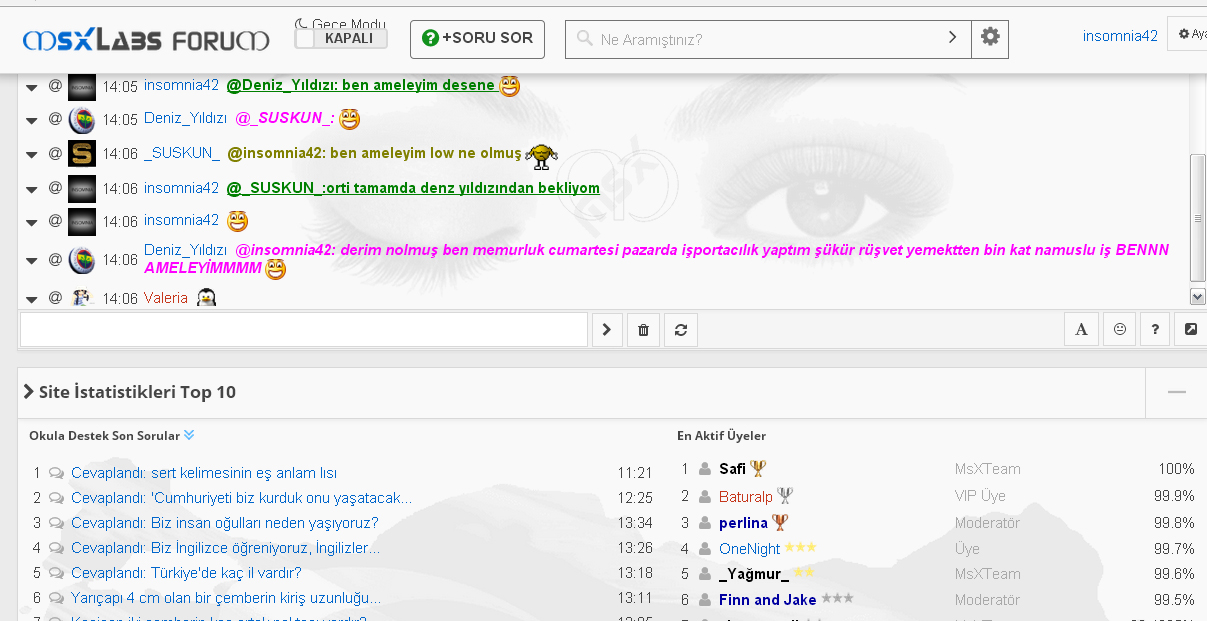Expand the dropdown arrow beside Valeria's message
The width and height of the screenshot is (1207, 621).
pos(31,298)
